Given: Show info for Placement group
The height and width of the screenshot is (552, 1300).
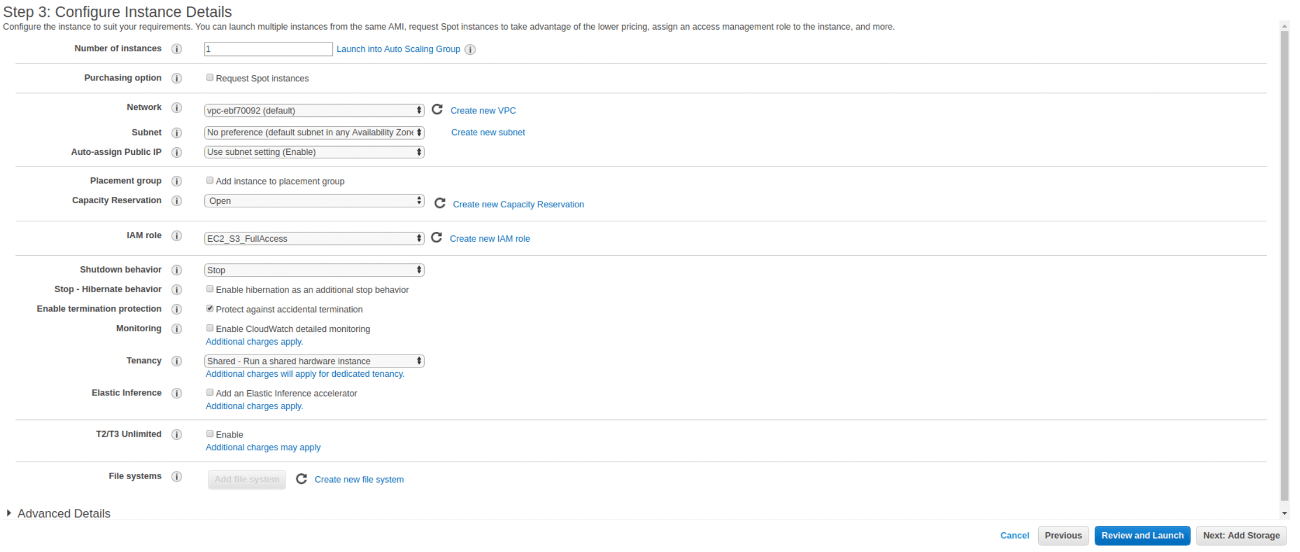Looking at the screenshot, I should pyautogui.click(x=177, y=182).
